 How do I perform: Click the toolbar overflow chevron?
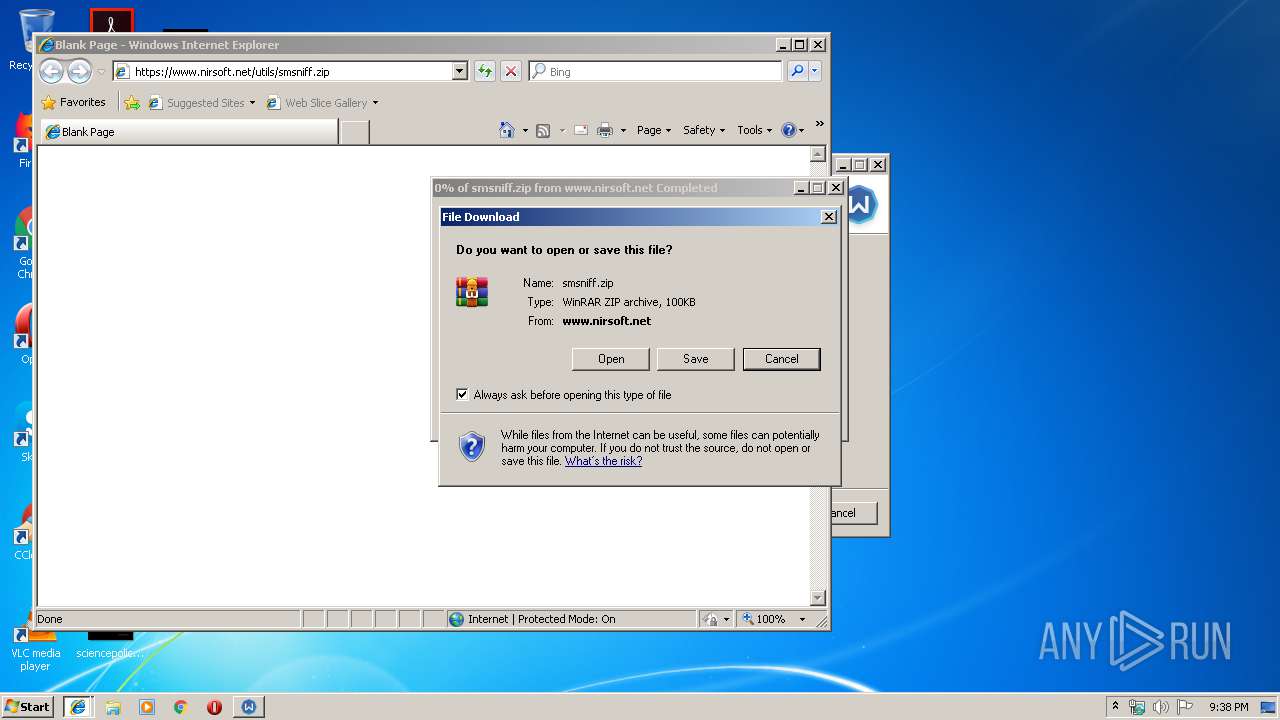point(819,124)
